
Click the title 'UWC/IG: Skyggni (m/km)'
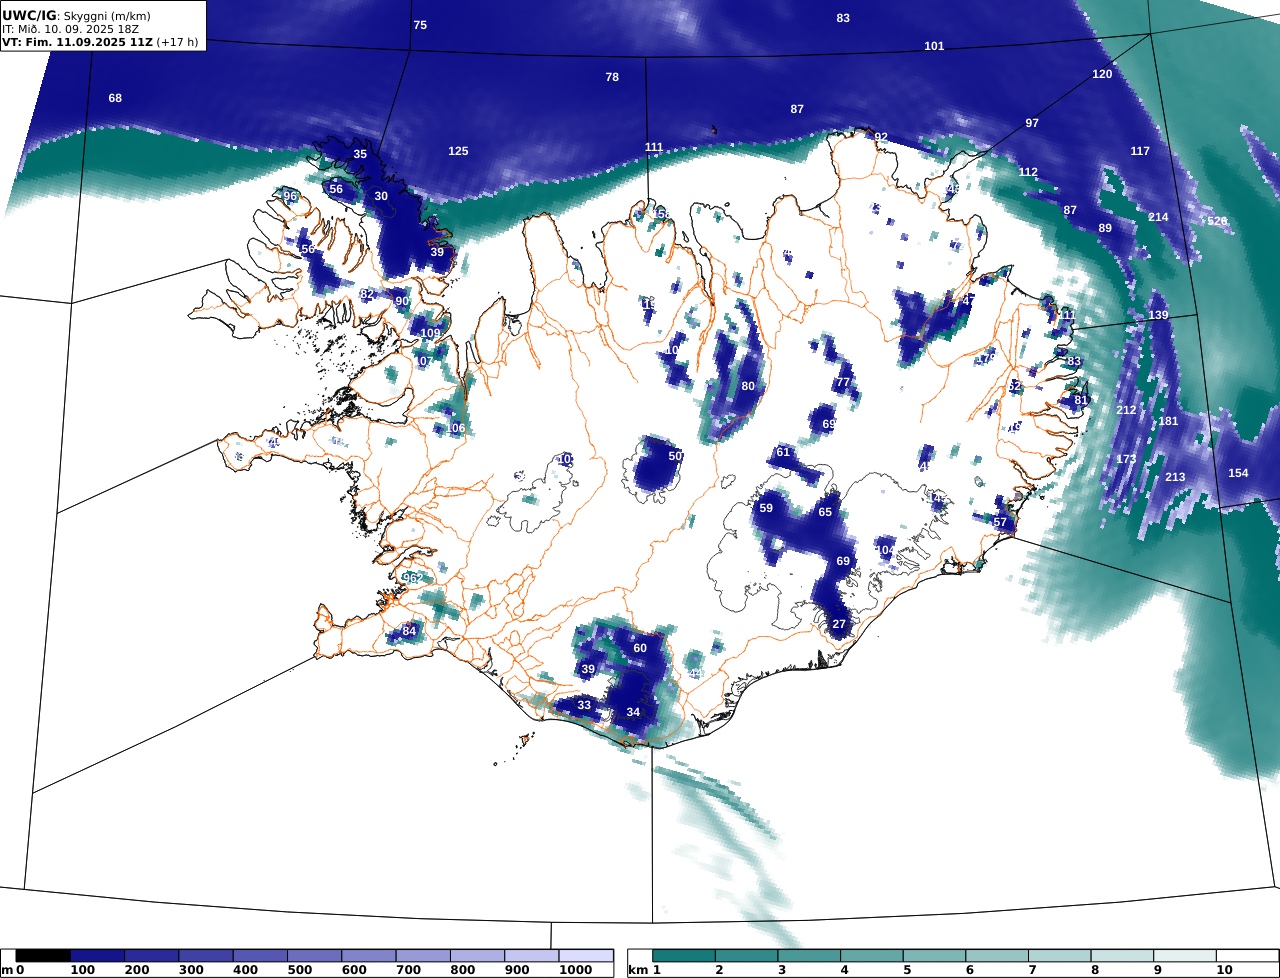point(75,16)
